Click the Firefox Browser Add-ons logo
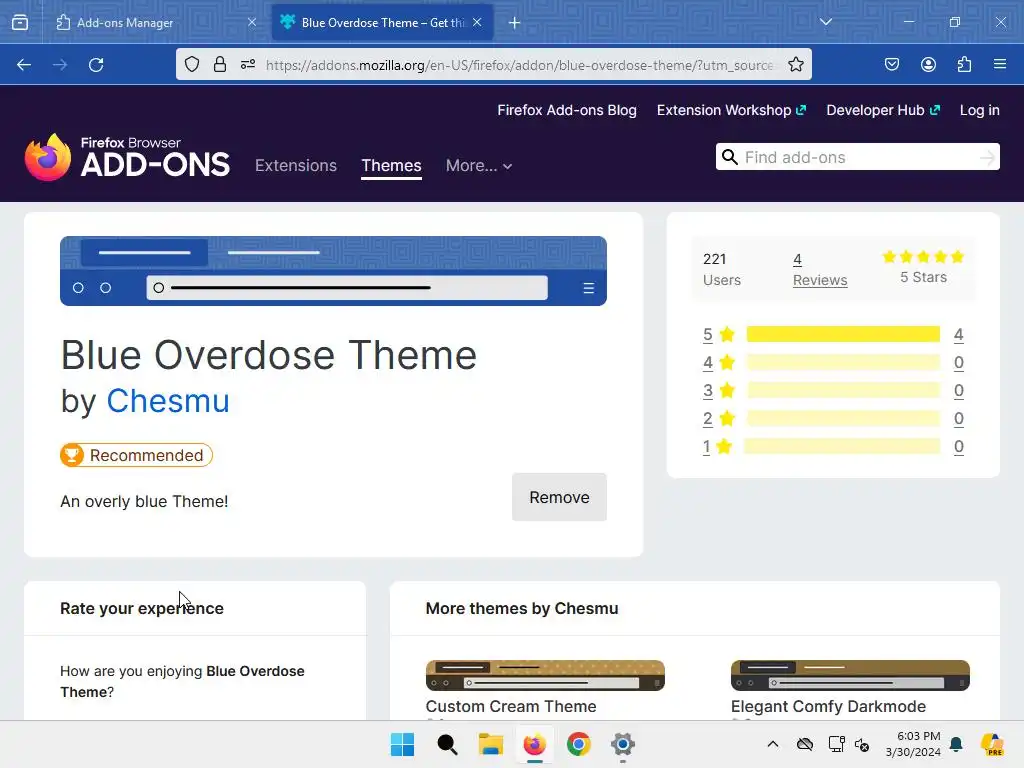This screenshot has width=1024, height=768. tap(127, 157)
